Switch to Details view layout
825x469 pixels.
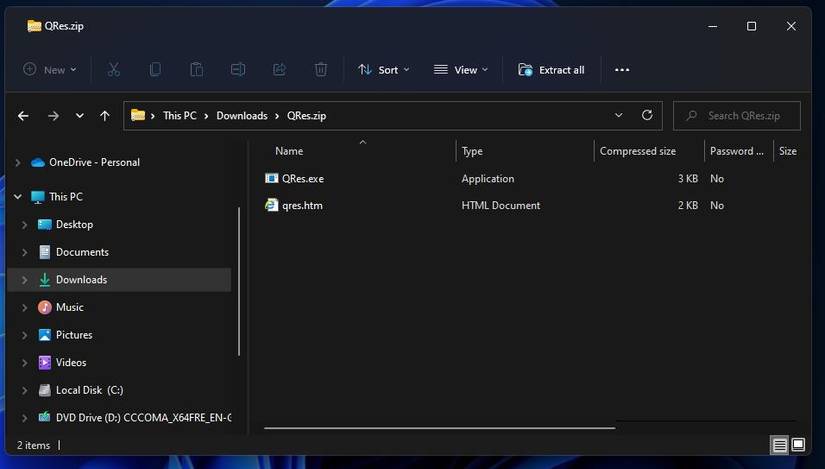[x=779, y=445]
